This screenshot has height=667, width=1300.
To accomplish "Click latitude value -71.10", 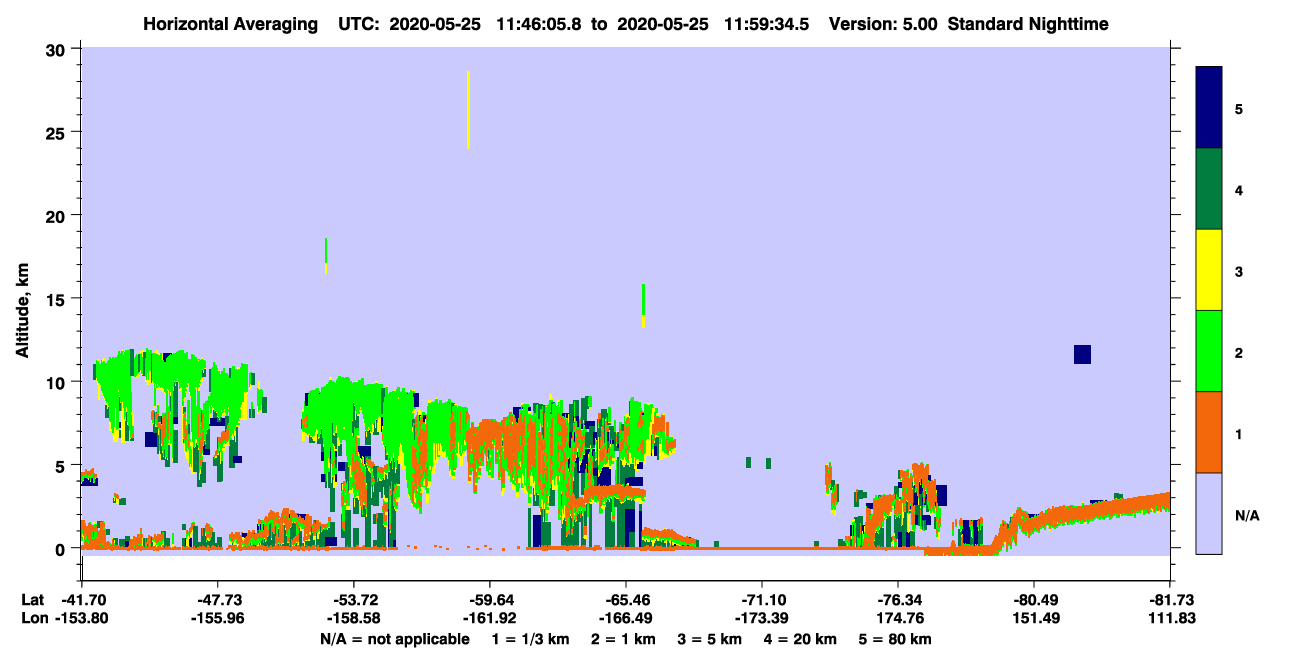I will [762, 600].
